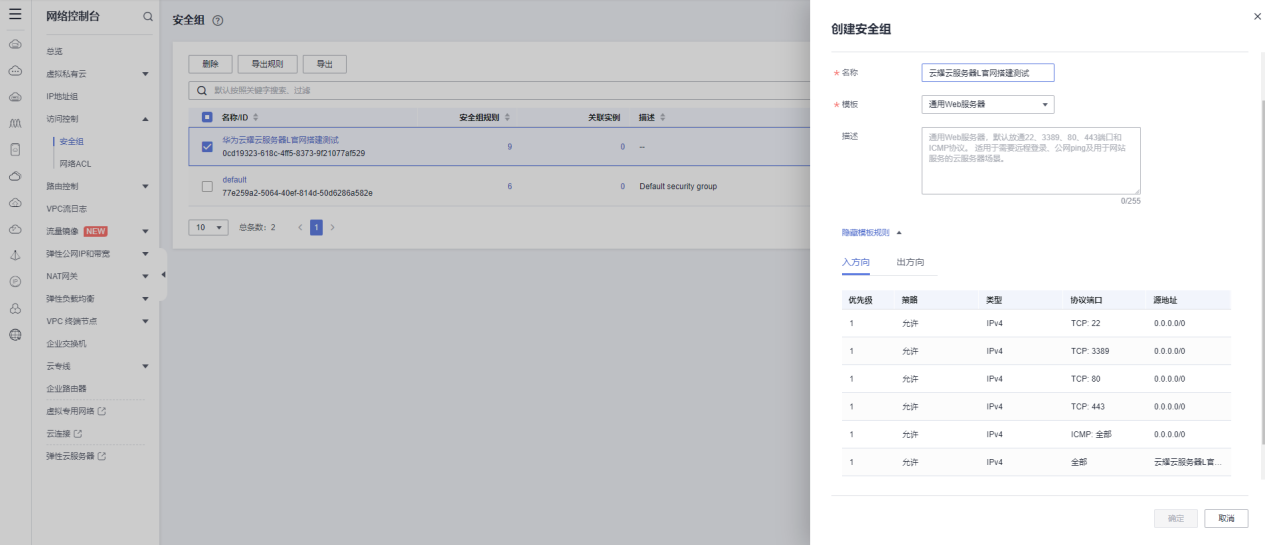Switch to the 入方向 tab
The width and height of the screenshot is (1265, 545).
[856, 262]
